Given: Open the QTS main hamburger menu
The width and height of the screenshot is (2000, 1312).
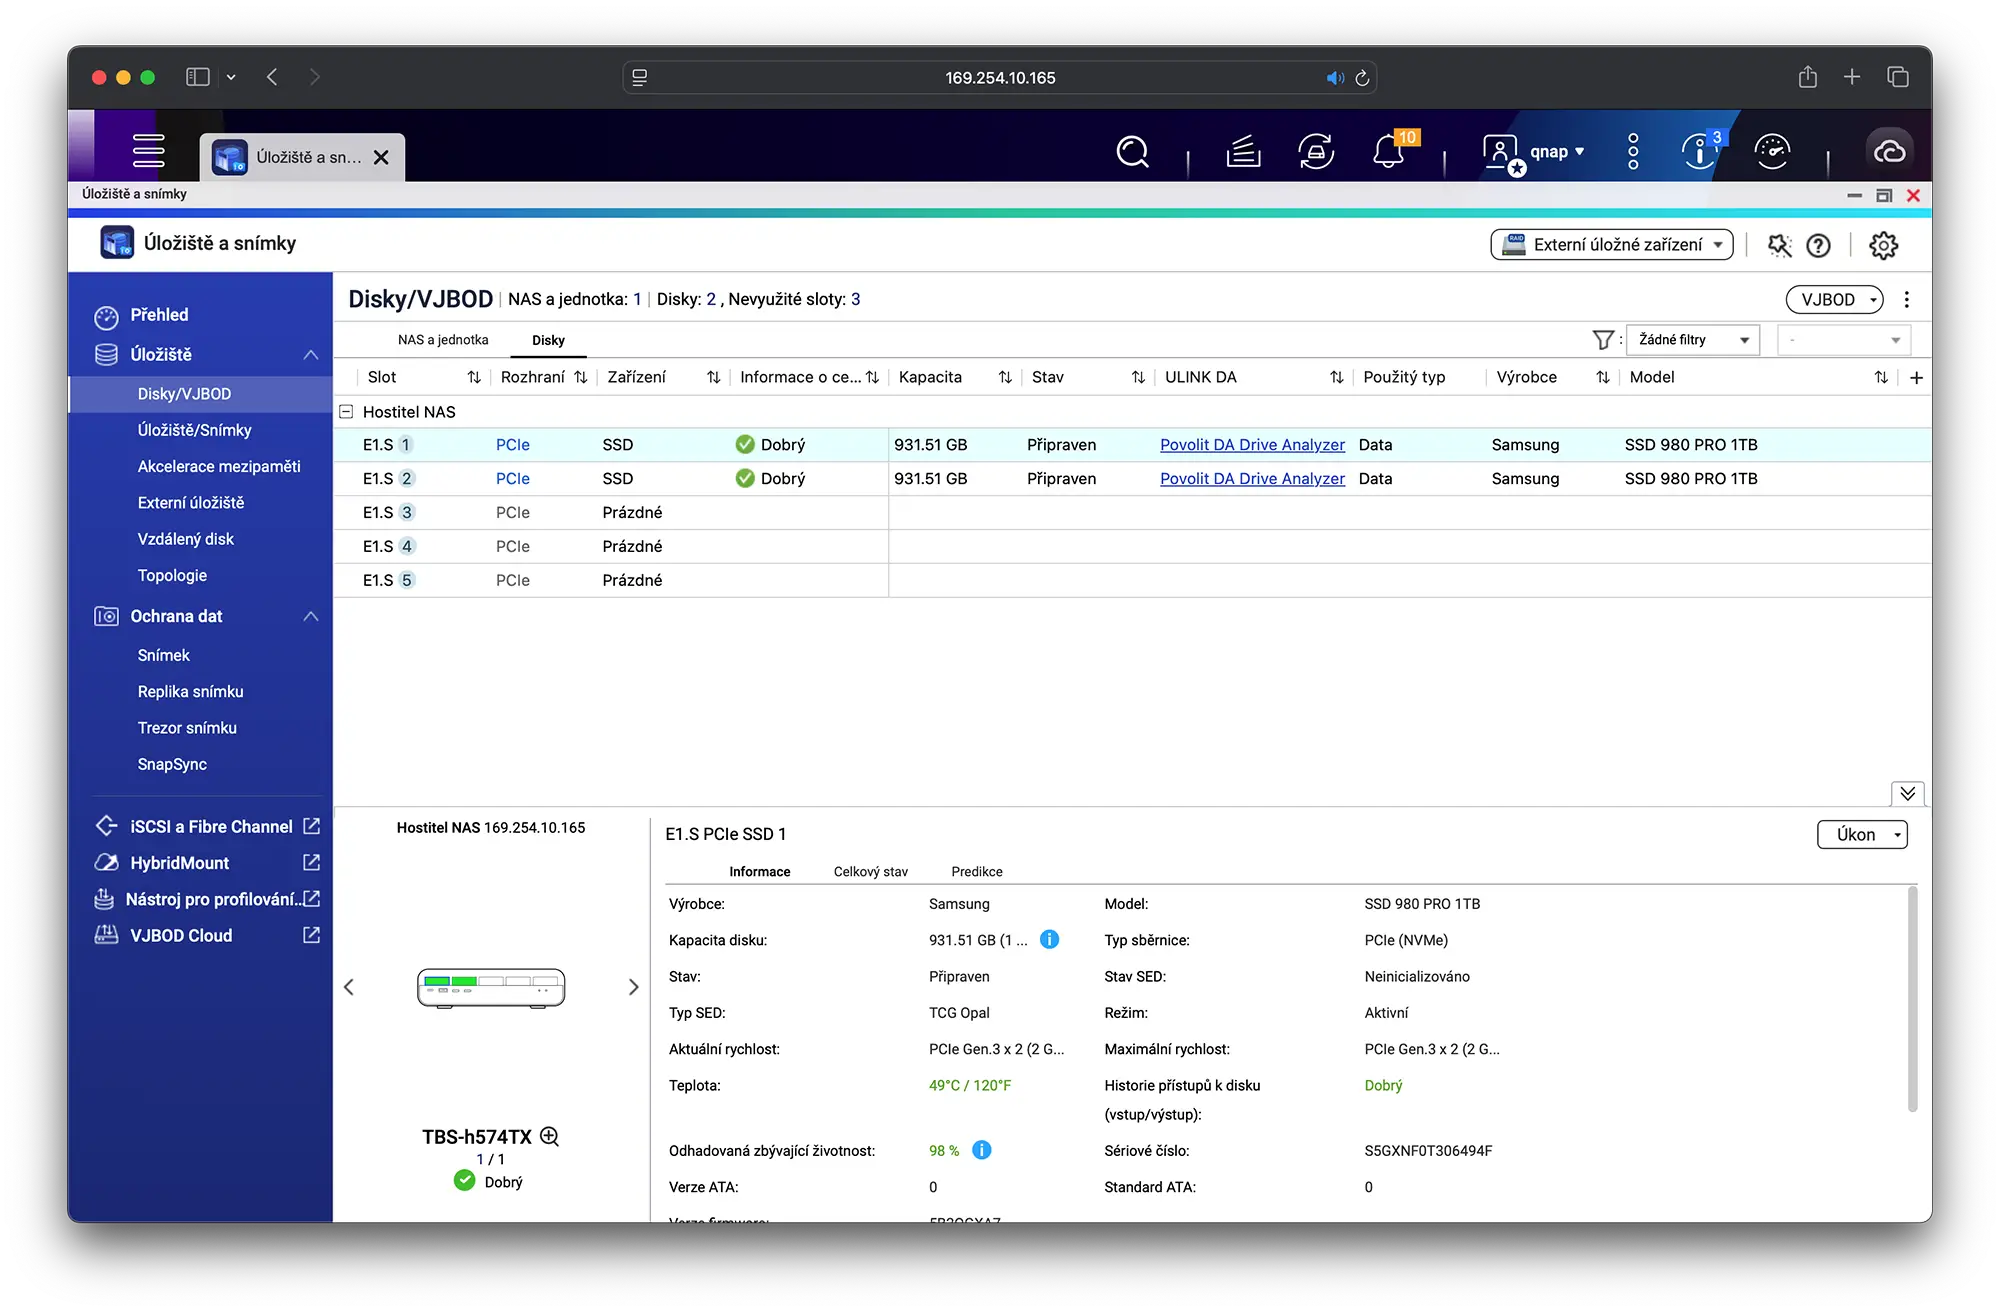Looking at the screenshot, I should (x=148, y=150).
